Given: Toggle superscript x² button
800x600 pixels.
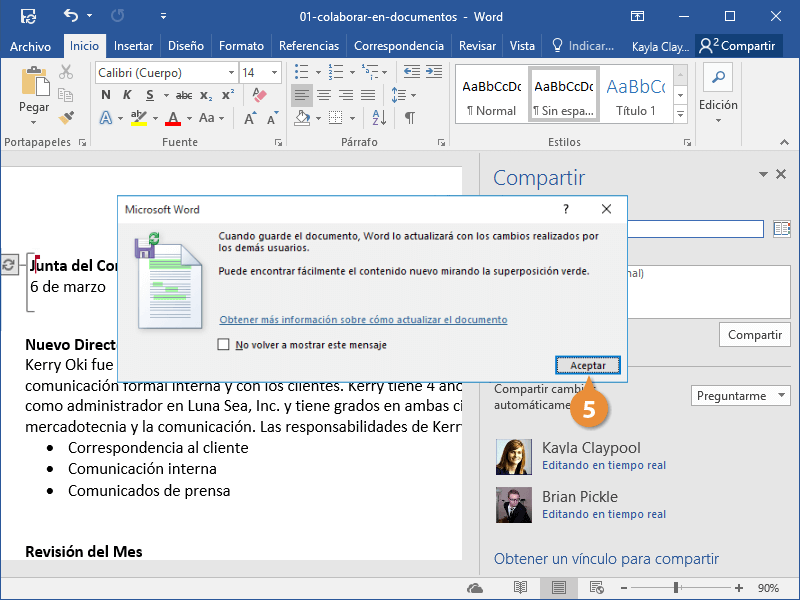Looking at the screenshot, I should [x=228, y=95].
